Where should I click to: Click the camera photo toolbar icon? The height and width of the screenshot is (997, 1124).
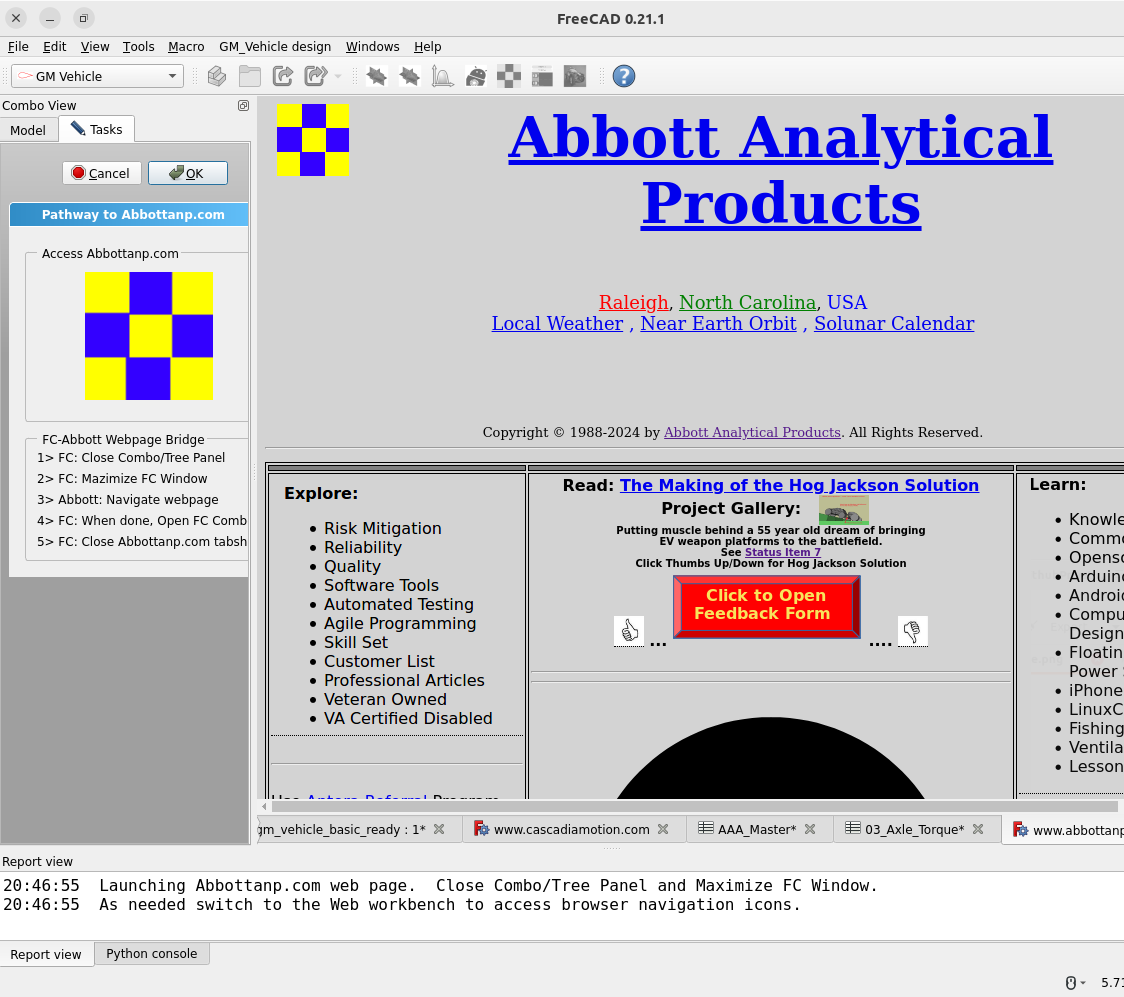point(574,76)
